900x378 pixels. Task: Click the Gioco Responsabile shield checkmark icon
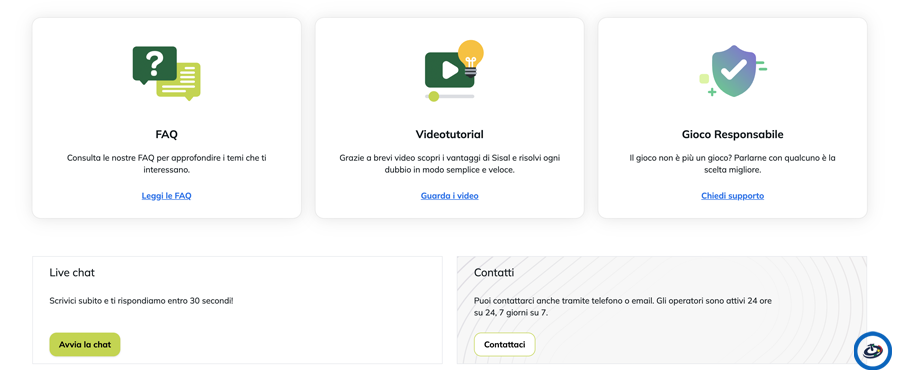click(733, 71)
